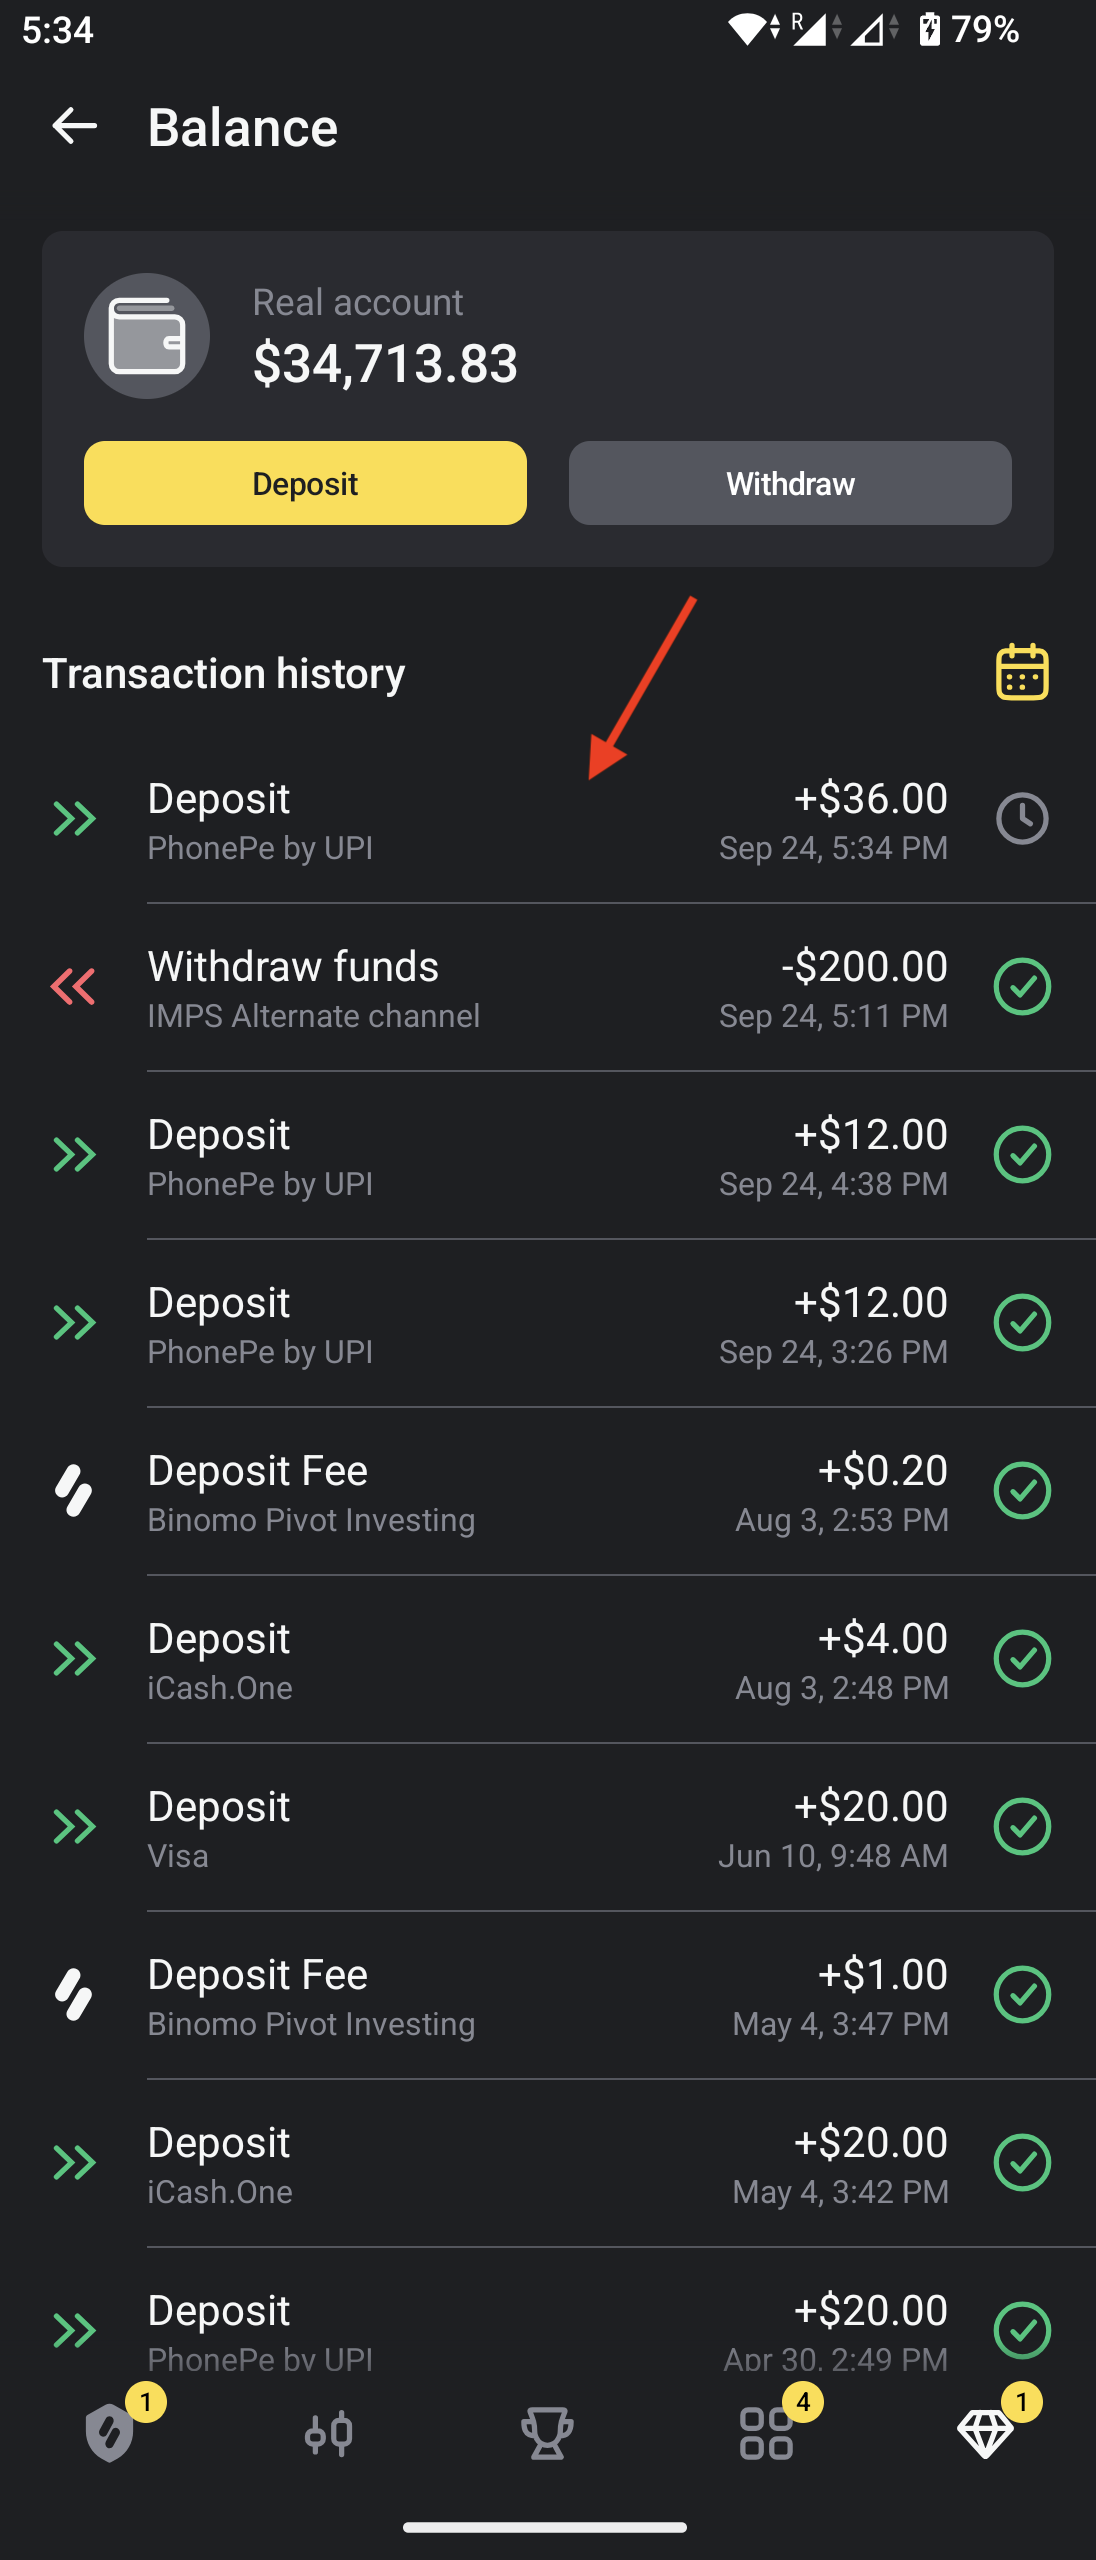Viewport: 1096px width, 2560px height.
Task: Go back using the arrow icon
Action: pyautogui.click(x=74, y=126)
